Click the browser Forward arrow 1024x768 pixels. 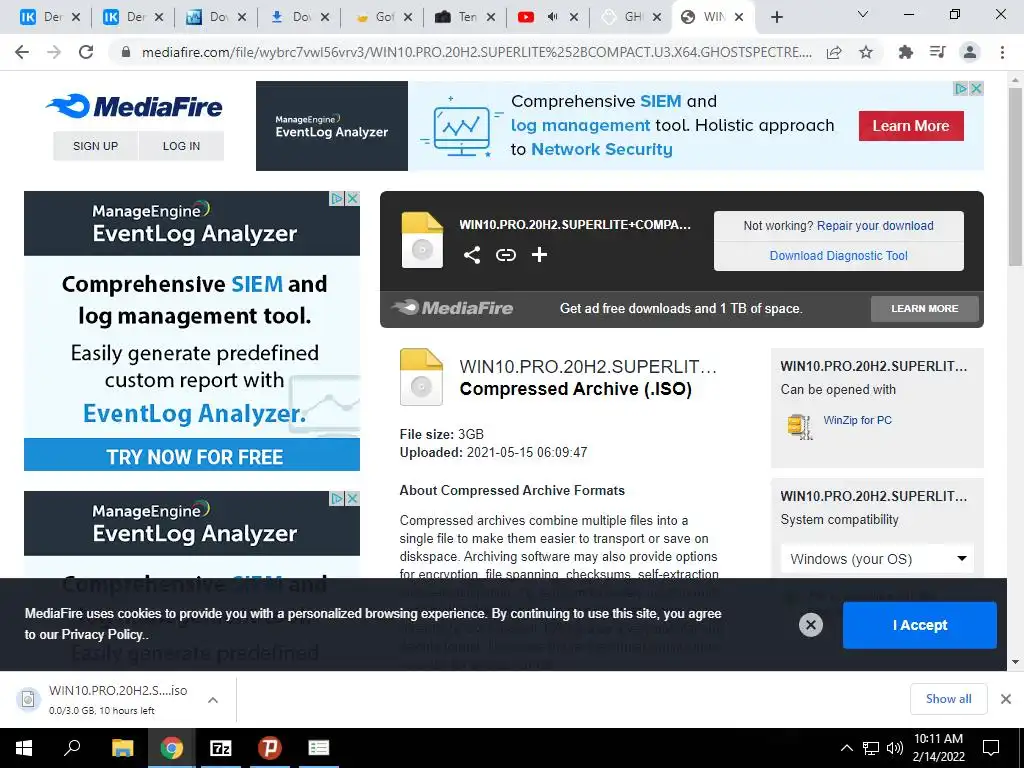(x=54, y=52)
